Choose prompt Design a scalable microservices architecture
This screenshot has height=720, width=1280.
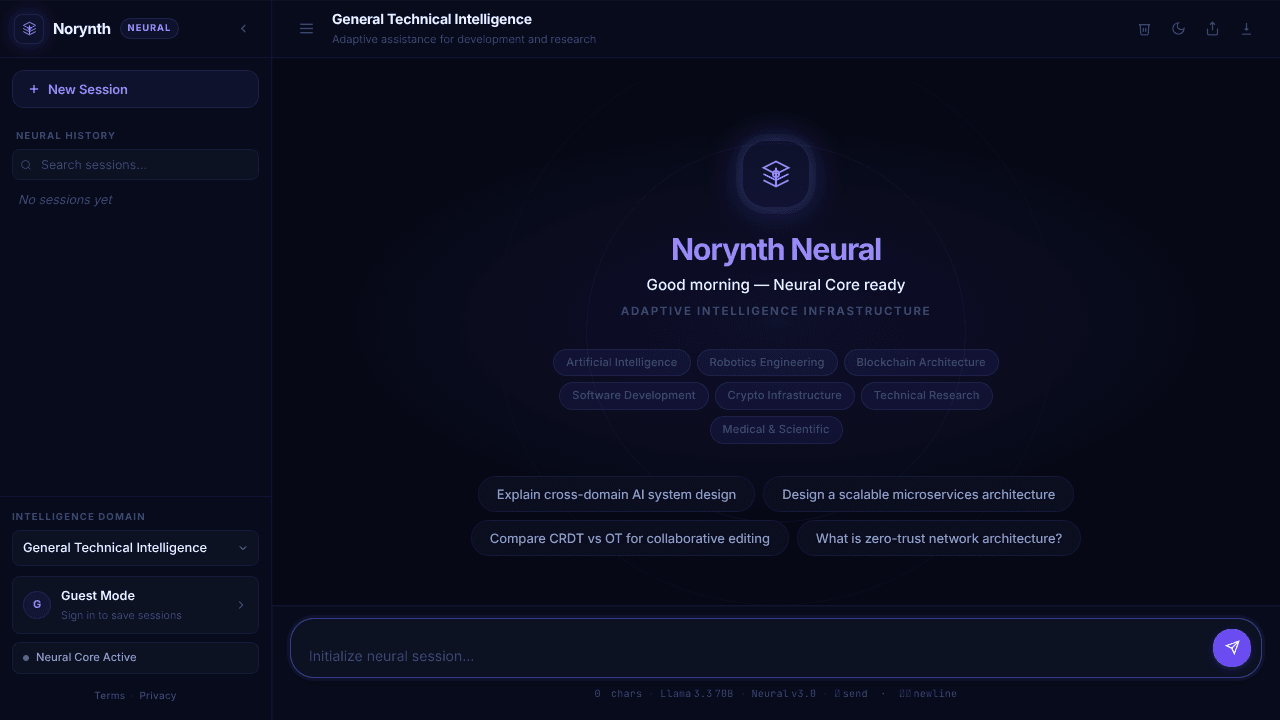[x=918, y=494]
